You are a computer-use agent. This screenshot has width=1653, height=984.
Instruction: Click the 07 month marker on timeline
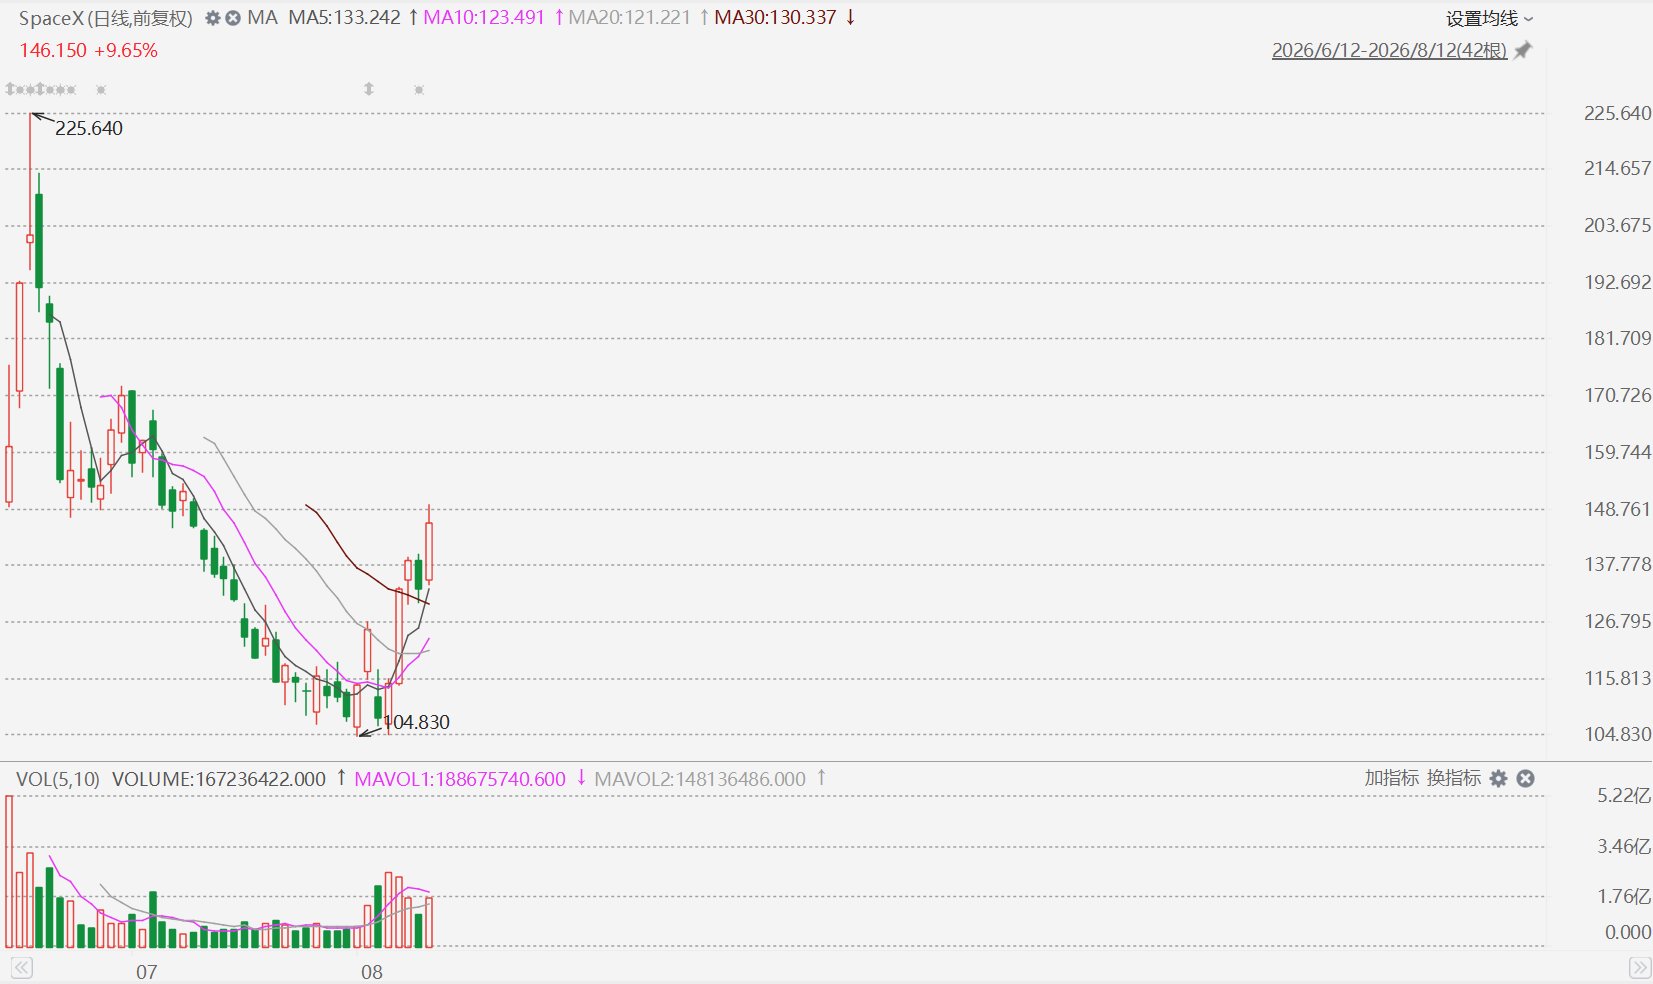(x=147, y=971)
